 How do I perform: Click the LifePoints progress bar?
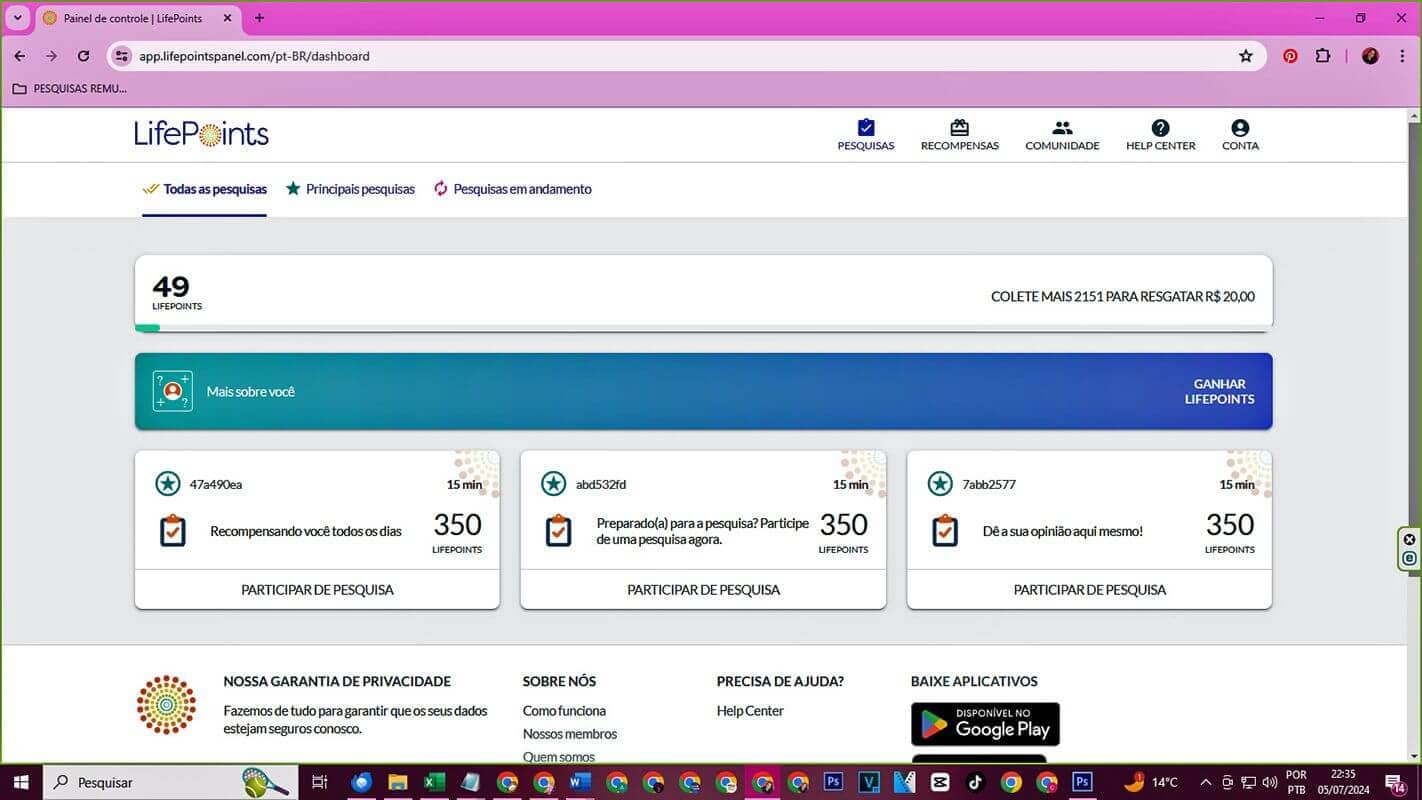pyautogui.click(x=703, y=328)
